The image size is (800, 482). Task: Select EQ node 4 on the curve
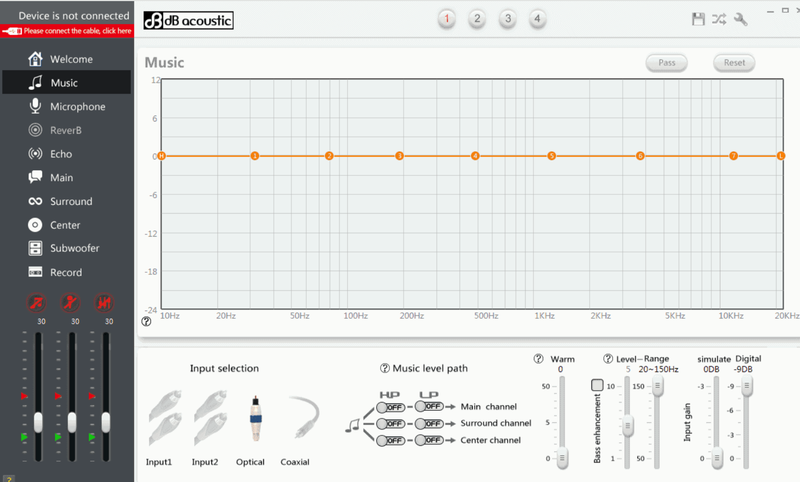[475, 156]
